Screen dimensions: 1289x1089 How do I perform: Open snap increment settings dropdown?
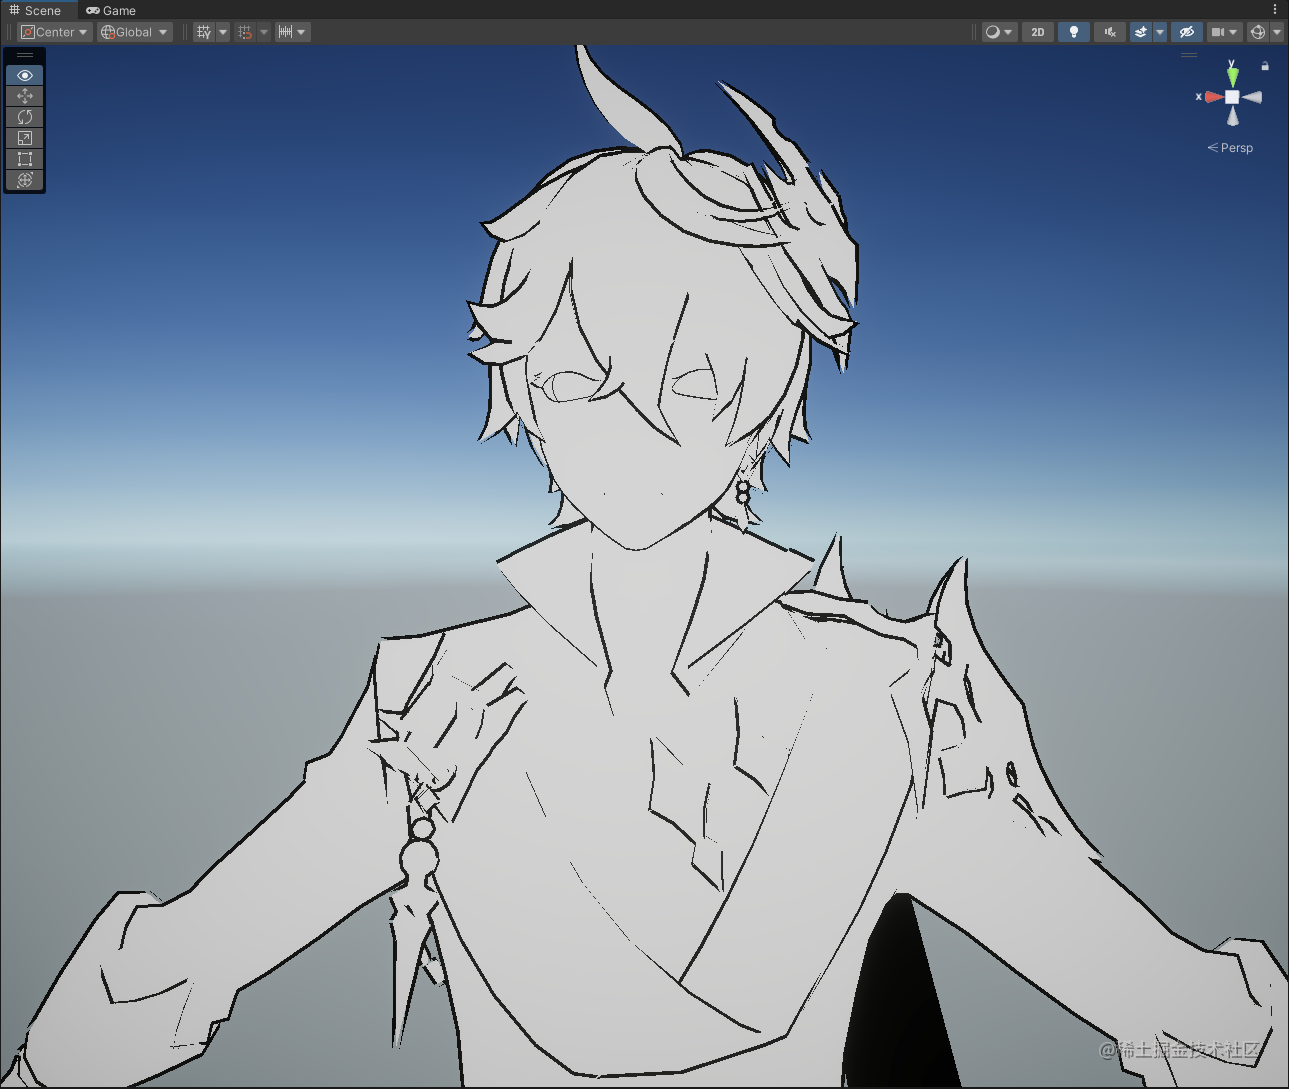[292, 32]
